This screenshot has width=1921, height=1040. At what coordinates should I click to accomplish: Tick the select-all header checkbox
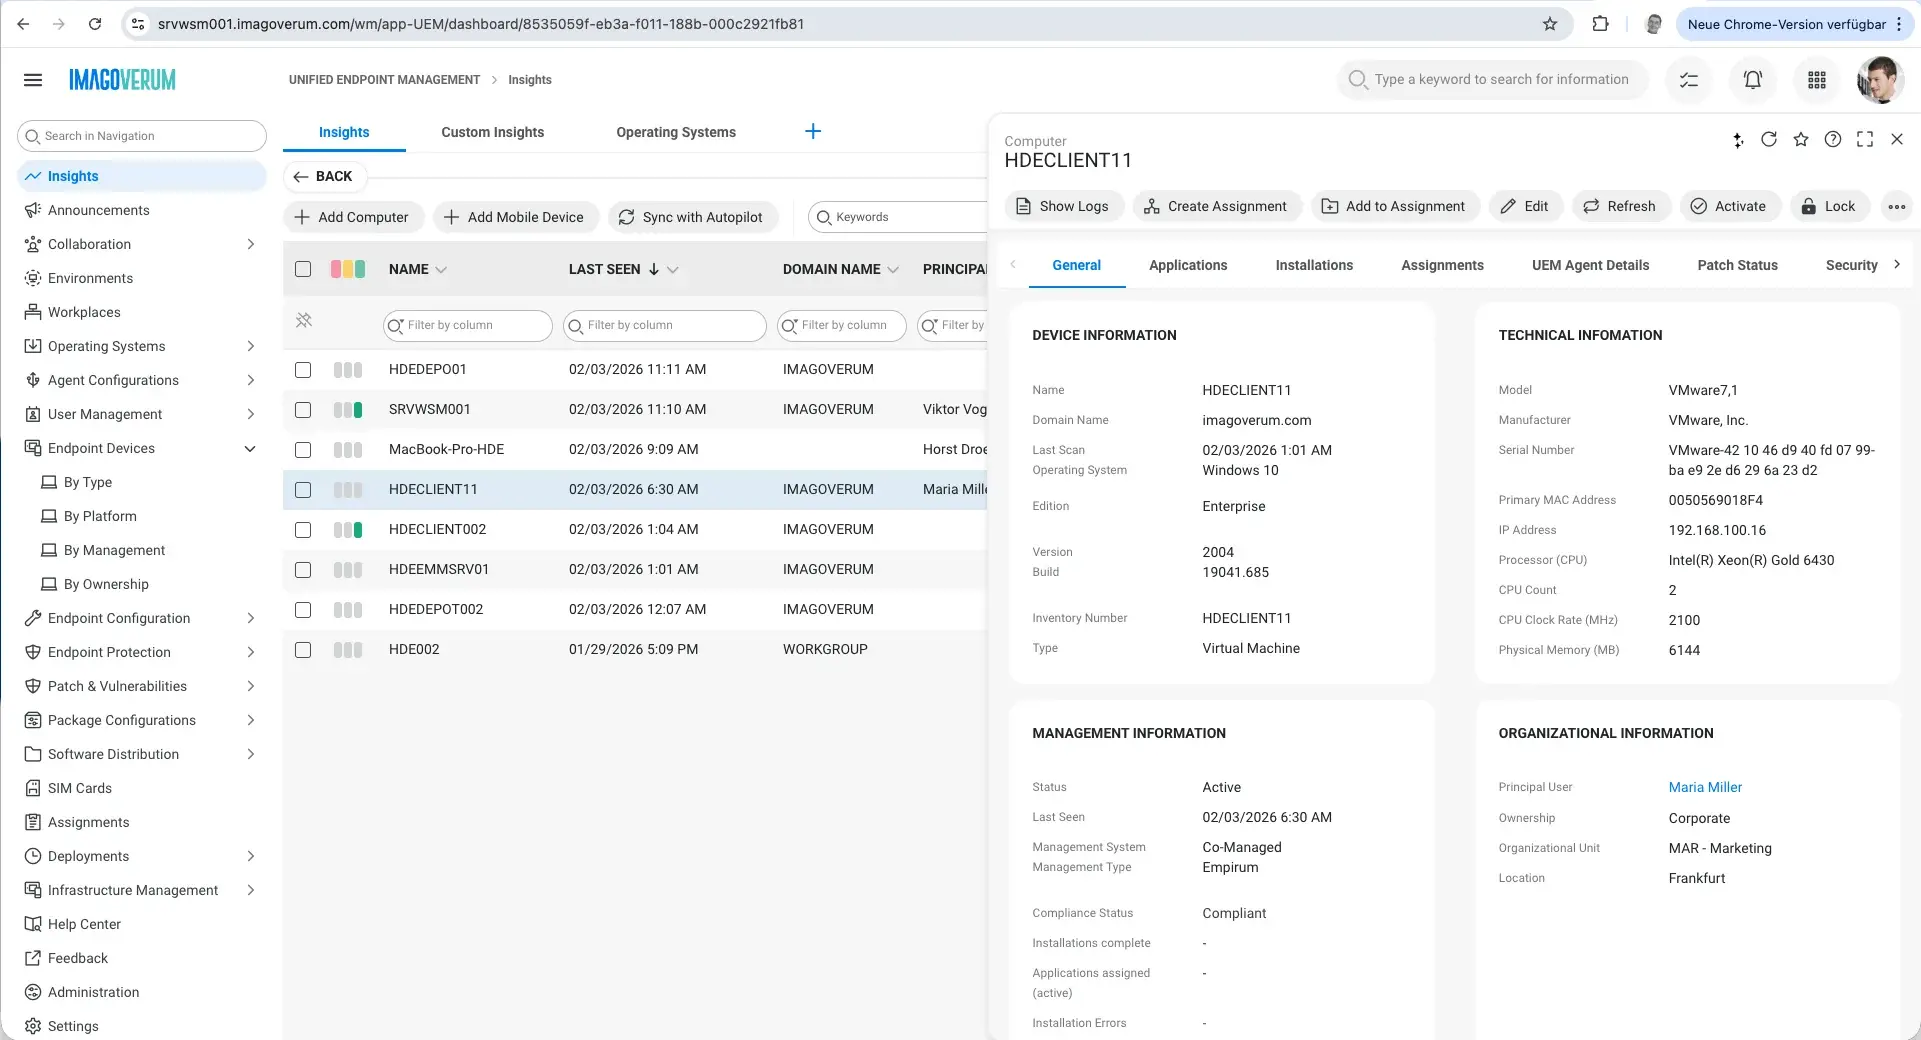tap(303, 269)
